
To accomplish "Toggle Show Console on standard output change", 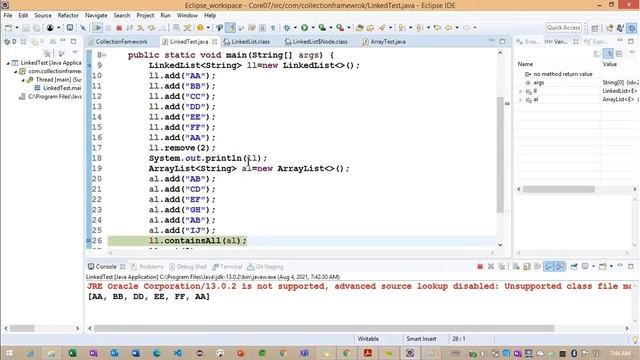I will [549, 267].
